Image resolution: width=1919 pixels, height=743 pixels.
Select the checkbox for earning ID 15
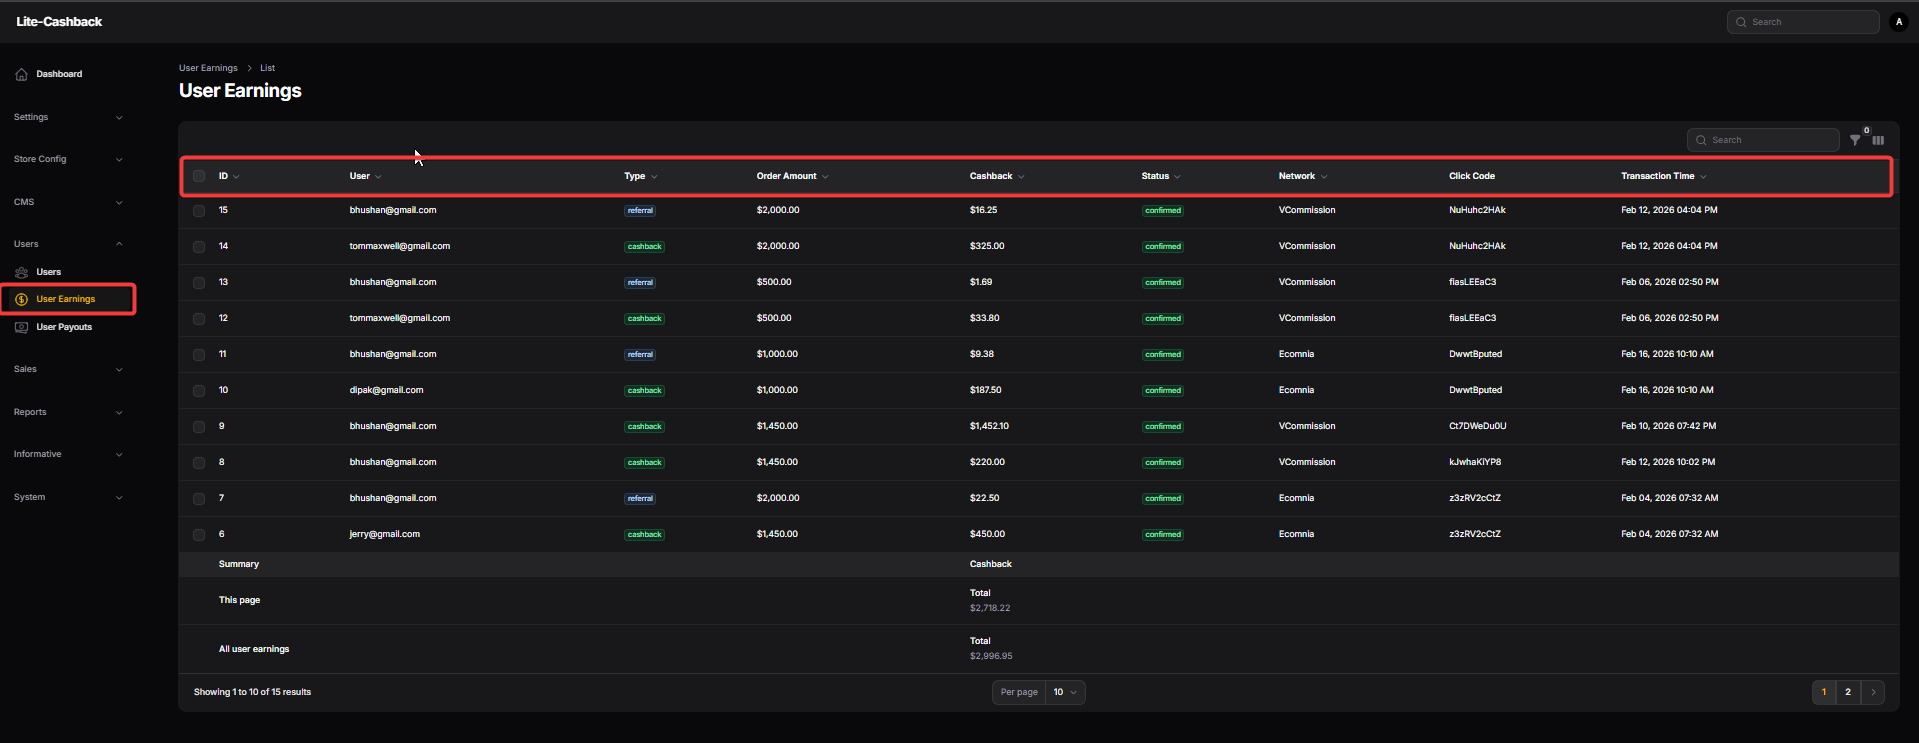[x=199, y=211]
